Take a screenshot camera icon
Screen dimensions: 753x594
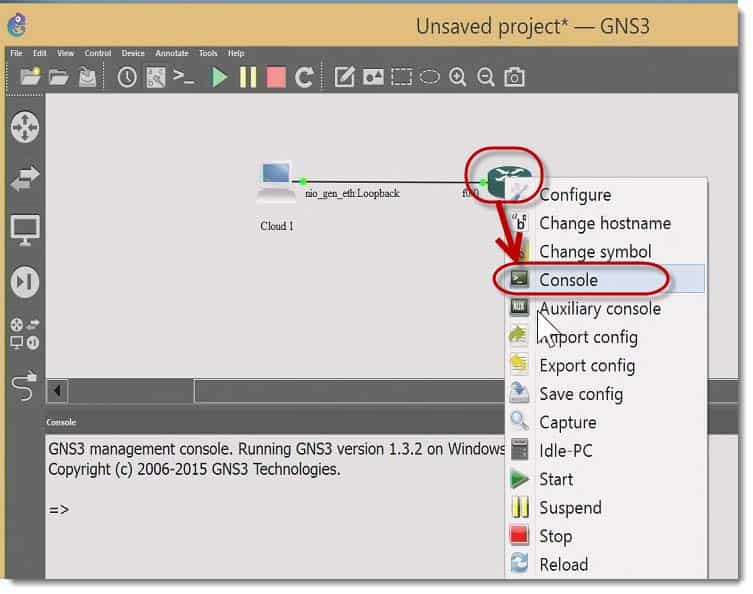(514, 77)
